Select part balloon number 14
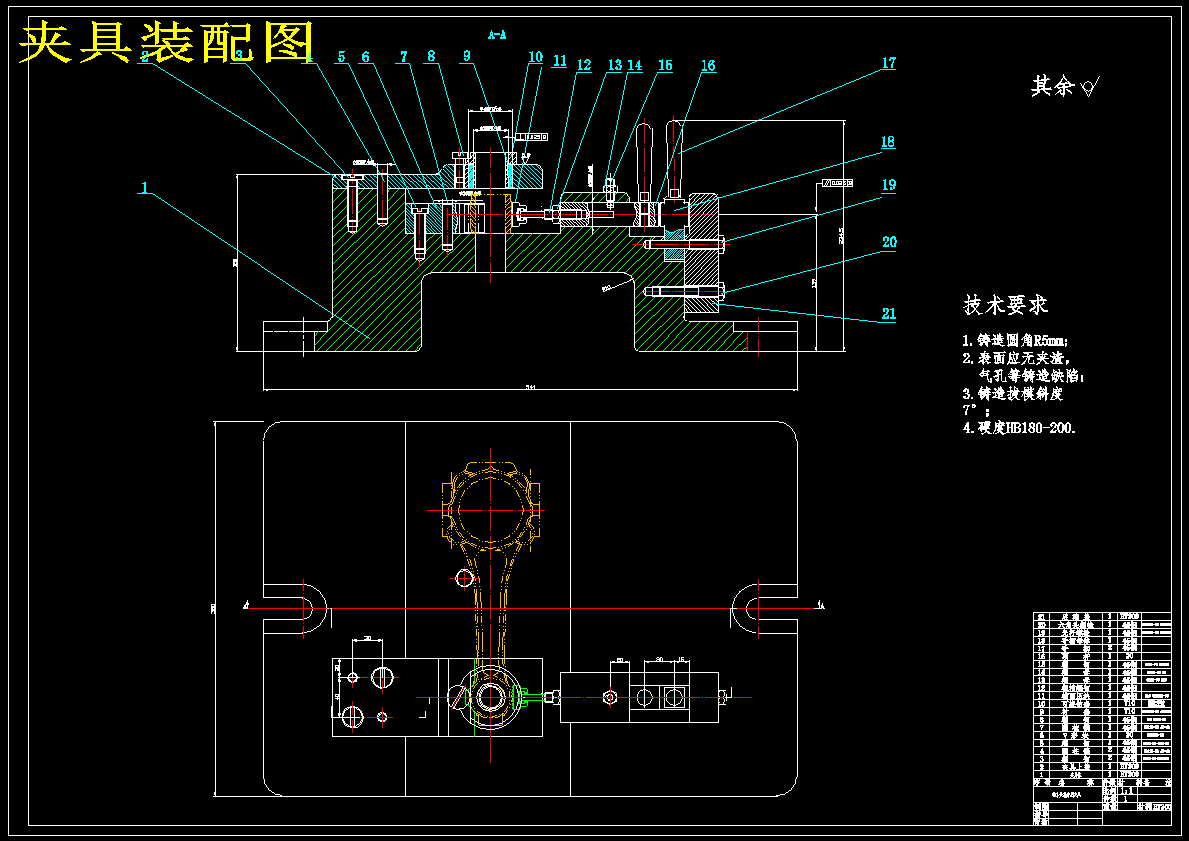Image resolution: width=1189 pixels, height=841 pixels. tap(635, 65)
